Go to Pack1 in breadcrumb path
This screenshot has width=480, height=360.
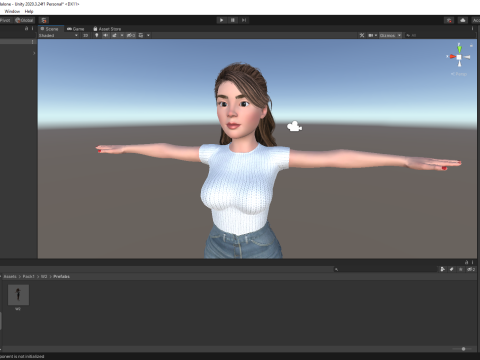coord(28,277)
